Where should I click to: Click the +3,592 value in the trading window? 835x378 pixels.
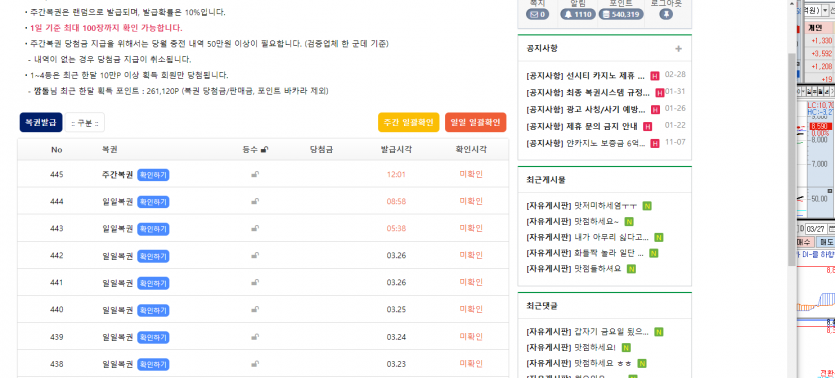822,54
